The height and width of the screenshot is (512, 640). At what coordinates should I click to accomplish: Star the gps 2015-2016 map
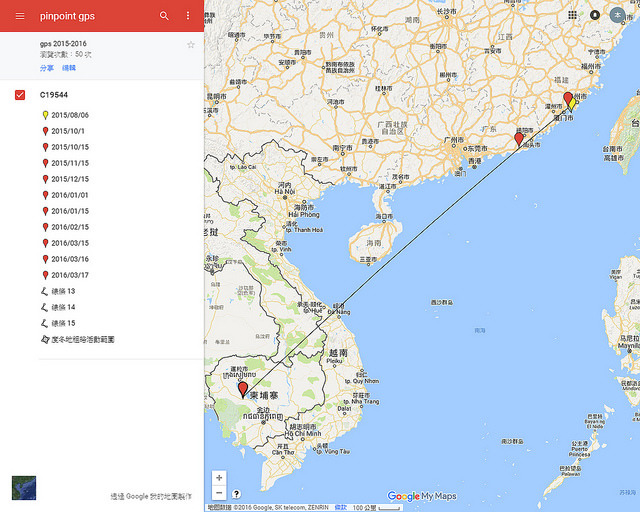point(191,45)
